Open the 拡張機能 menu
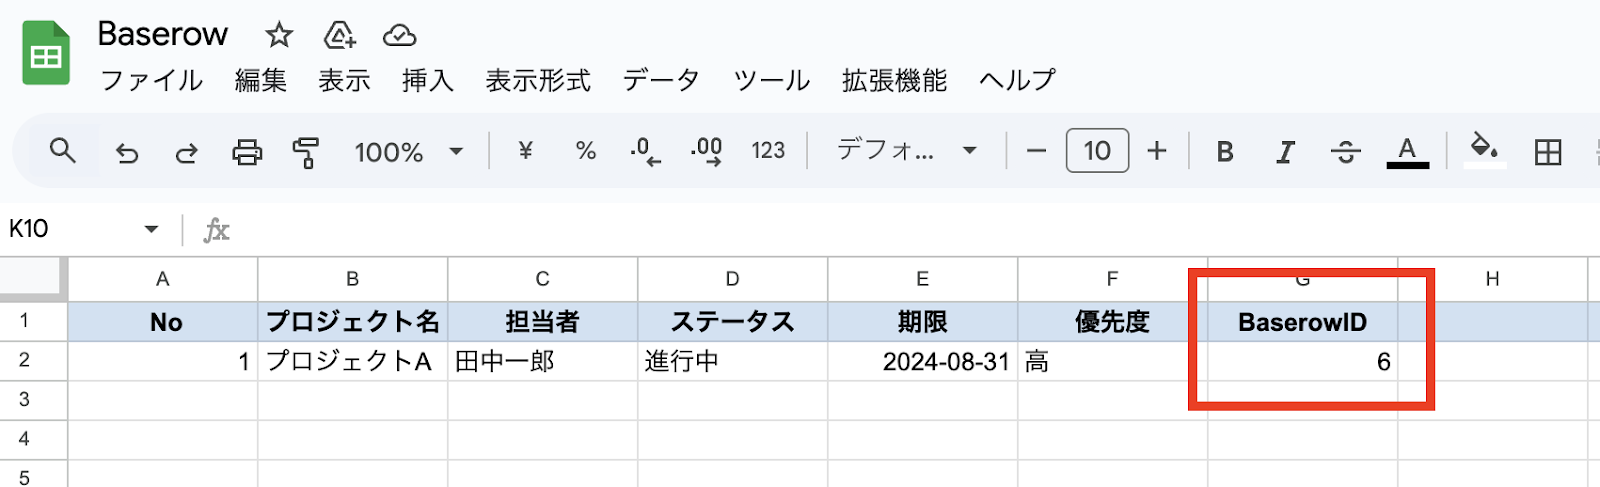Image resolution: width=1600 pixels, height=487 pixels. point(894,80)
